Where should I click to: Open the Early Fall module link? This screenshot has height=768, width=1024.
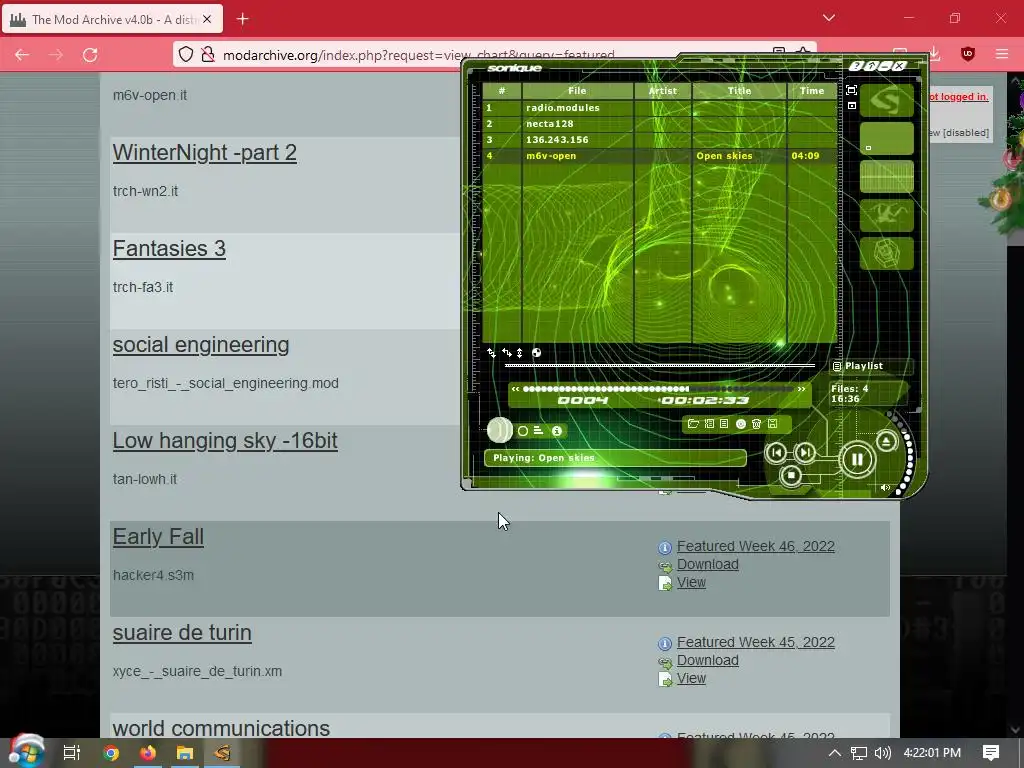click(x=158, y=537)
